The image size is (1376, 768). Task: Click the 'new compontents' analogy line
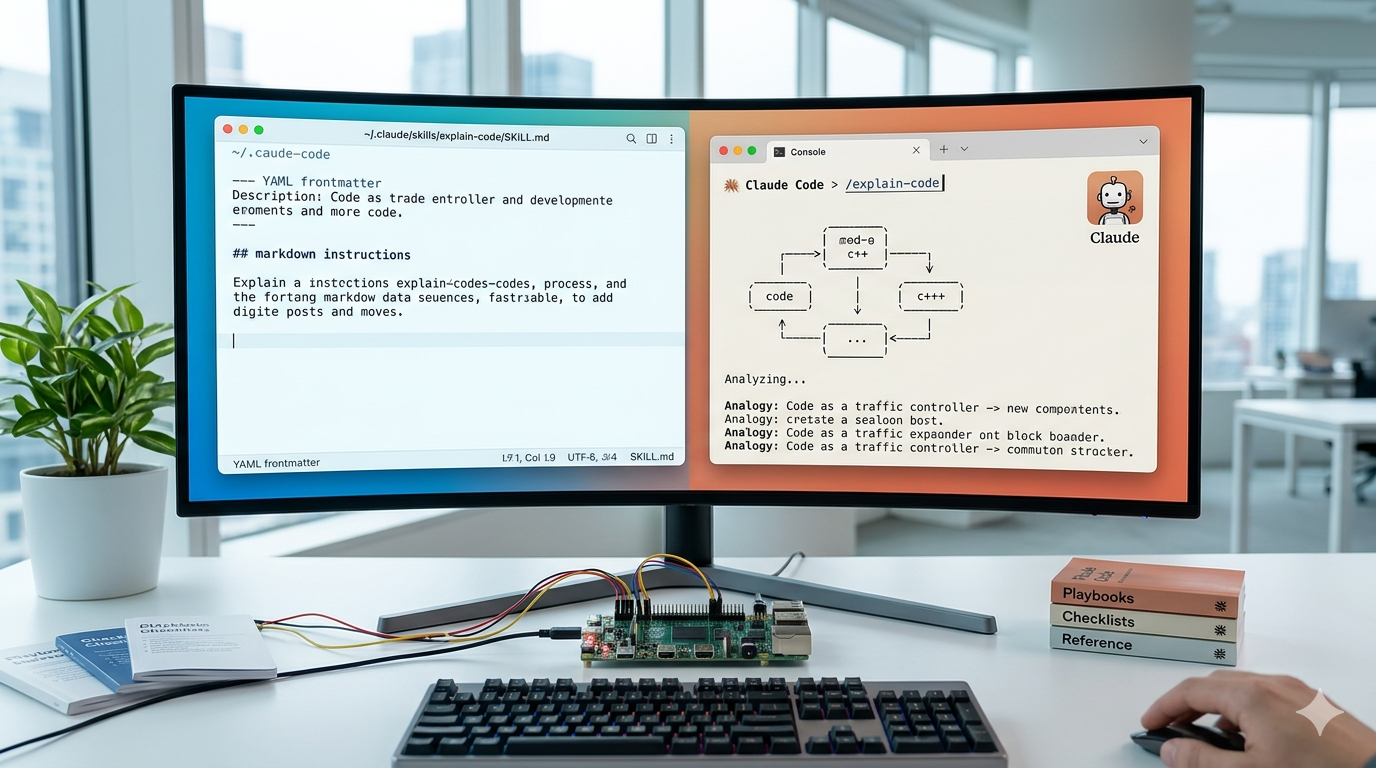tap(922, 407)
